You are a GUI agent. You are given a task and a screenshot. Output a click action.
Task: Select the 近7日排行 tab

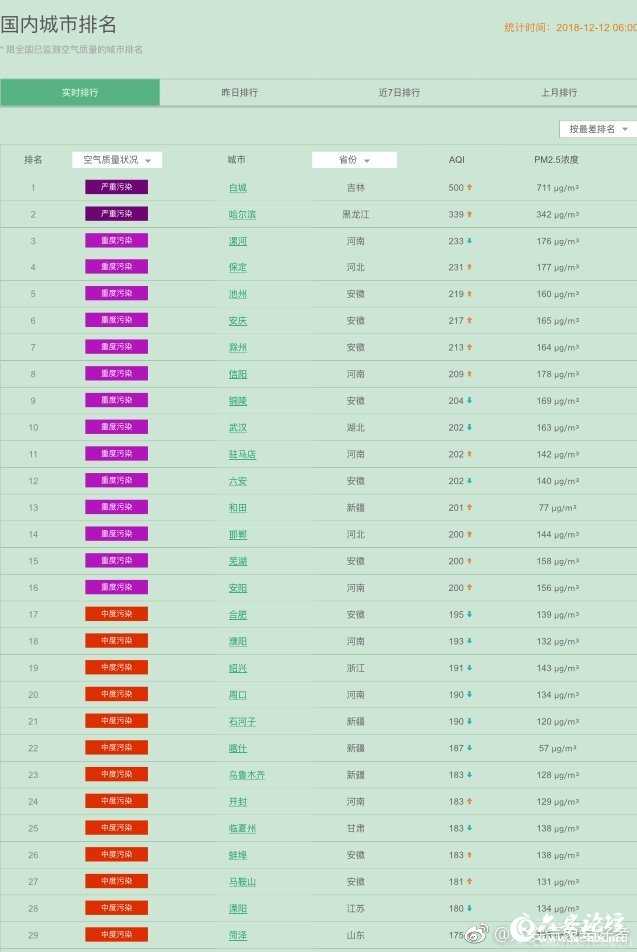399,93
